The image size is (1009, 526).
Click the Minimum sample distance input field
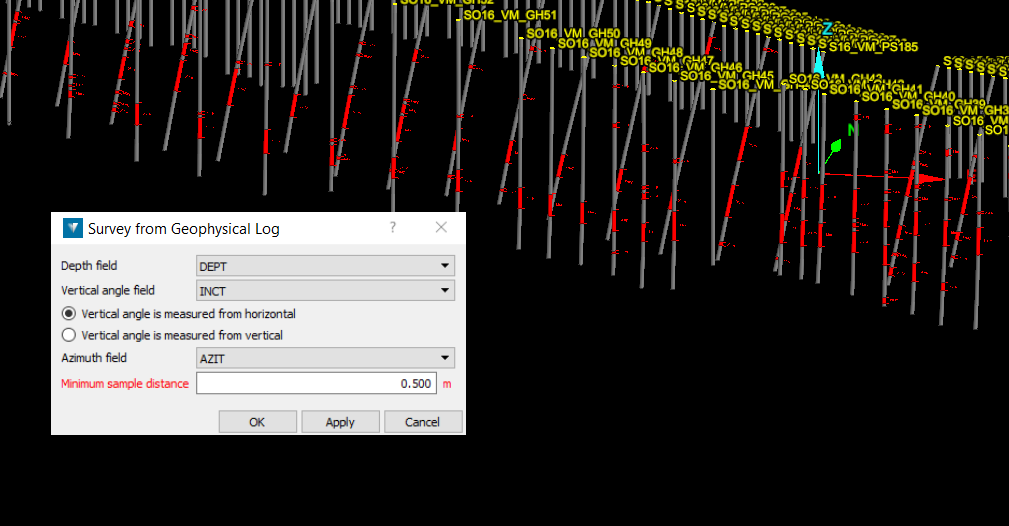[316, 383]
